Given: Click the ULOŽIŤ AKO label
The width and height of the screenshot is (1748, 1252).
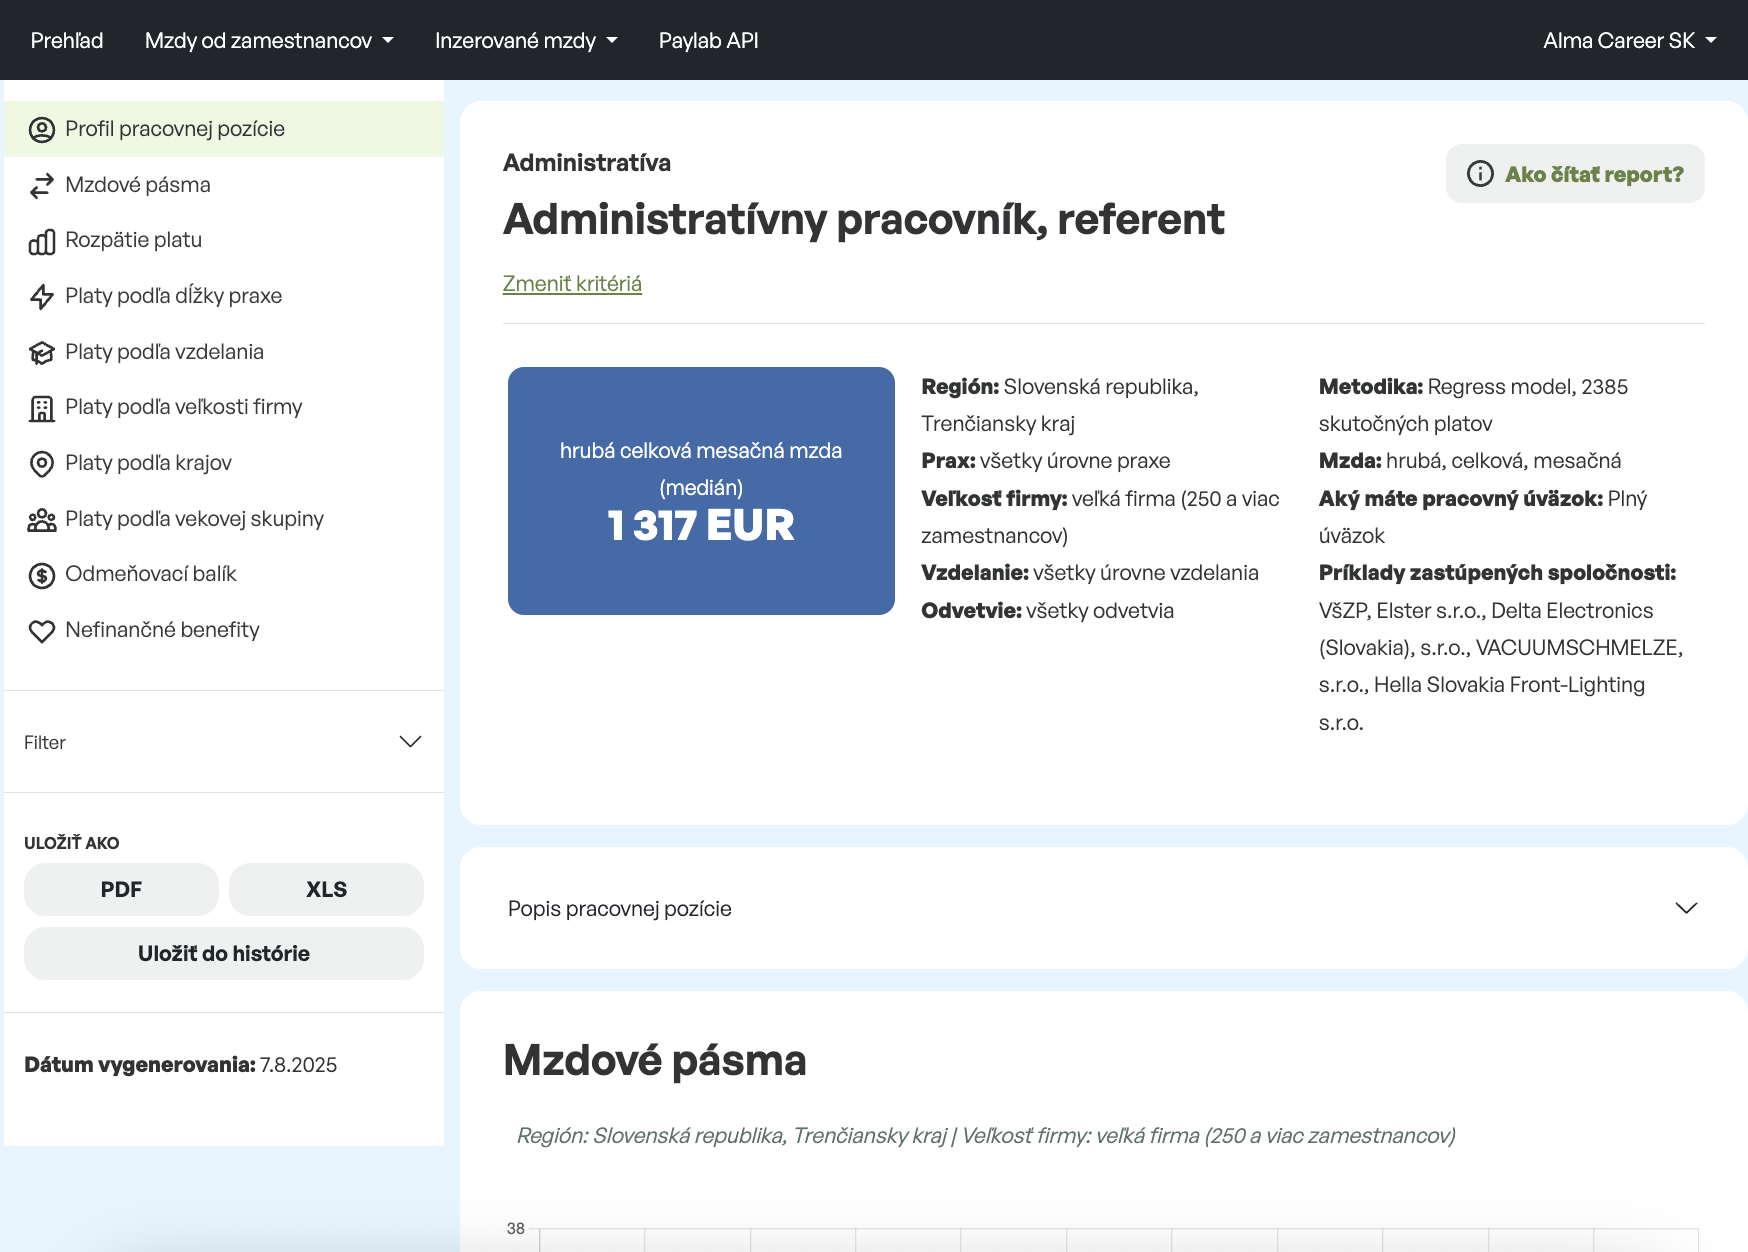Looking at the screenshot, I should (72, 843).
